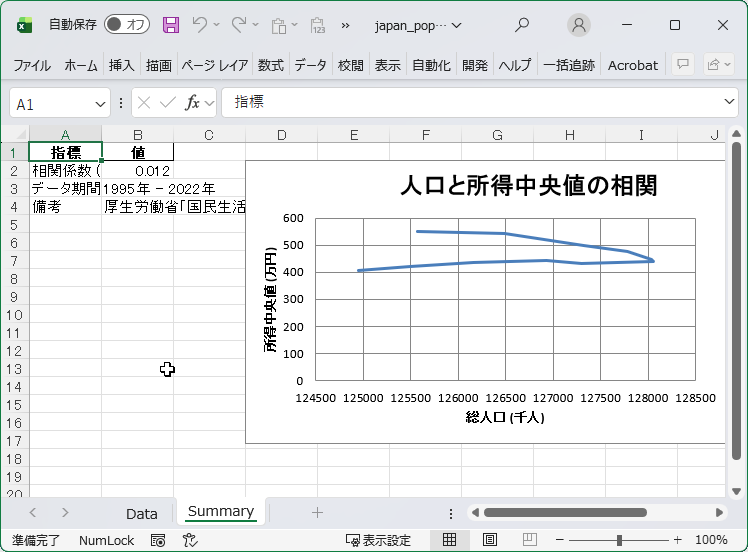Go to next sheet with right arrow
Image resolution: width=748 pixels, height=552 pixels.
click(x=65, y=512)
